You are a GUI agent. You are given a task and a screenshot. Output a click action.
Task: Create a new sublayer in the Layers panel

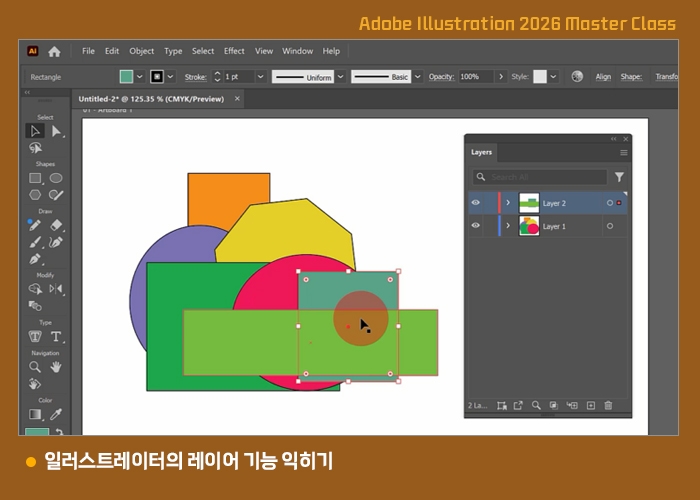(x=572, y=405)
